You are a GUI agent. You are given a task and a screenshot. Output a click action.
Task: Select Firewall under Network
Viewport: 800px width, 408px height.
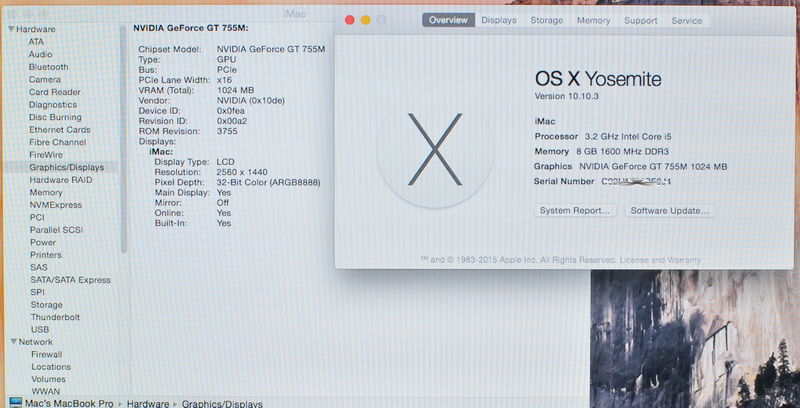[46, 354]
